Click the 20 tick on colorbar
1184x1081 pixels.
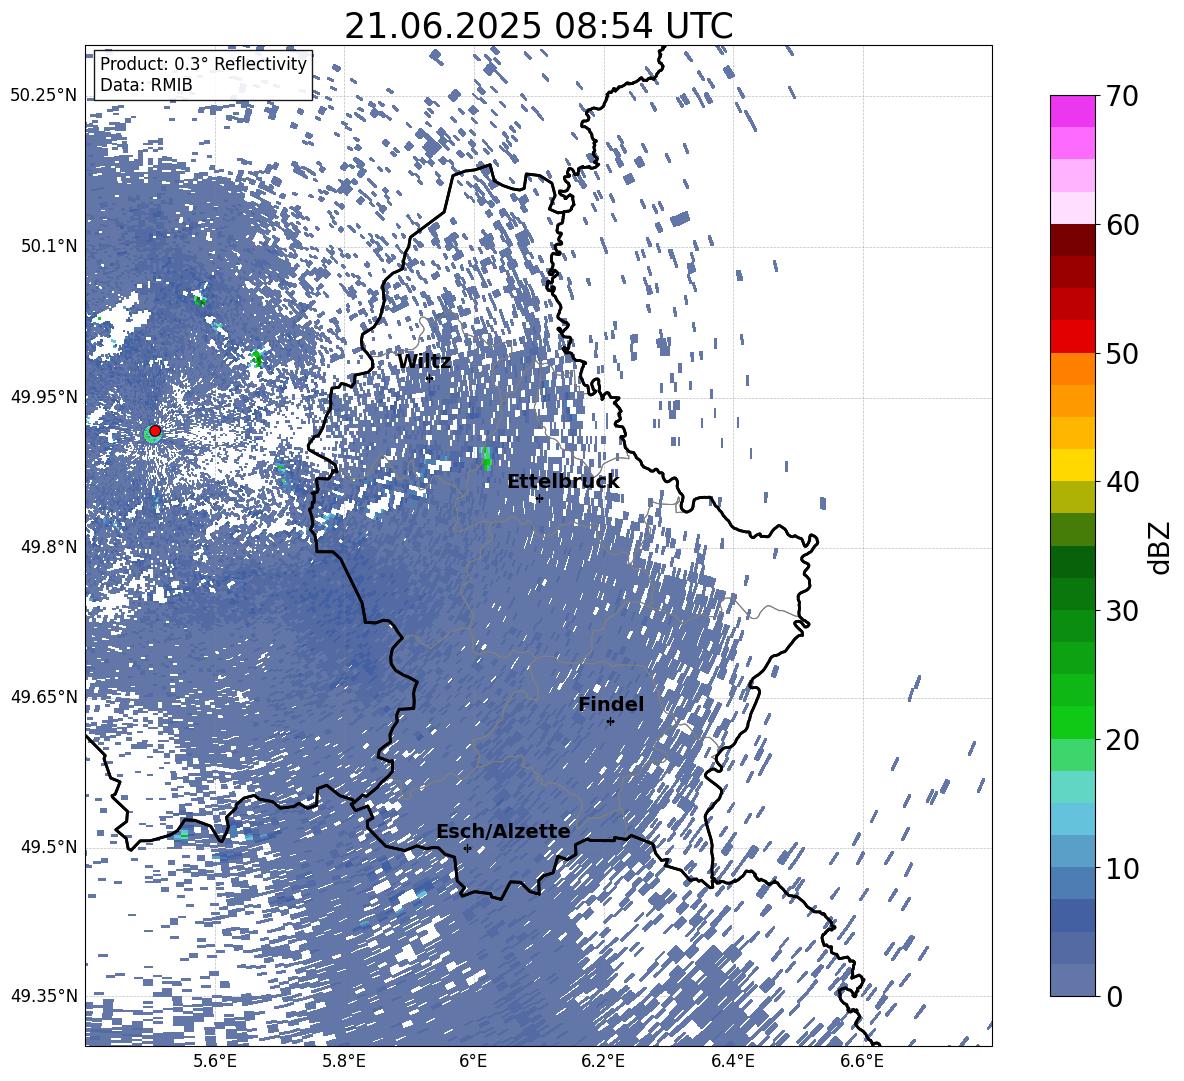(x=1122, y=740)
